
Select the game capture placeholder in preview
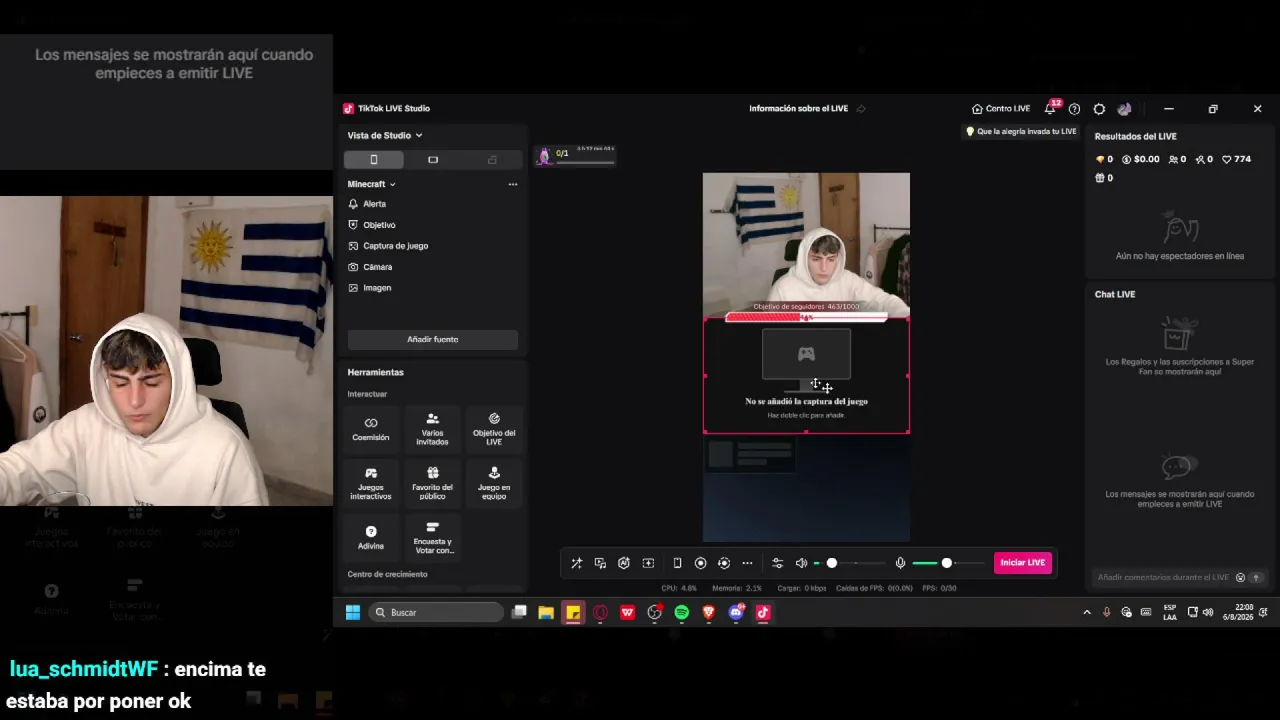(x=806, y=376)
